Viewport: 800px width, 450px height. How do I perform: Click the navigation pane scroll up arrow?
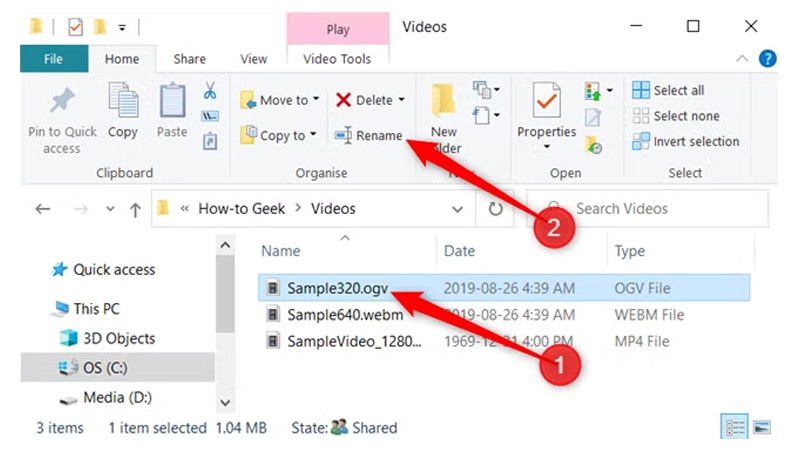pos(225,246)
